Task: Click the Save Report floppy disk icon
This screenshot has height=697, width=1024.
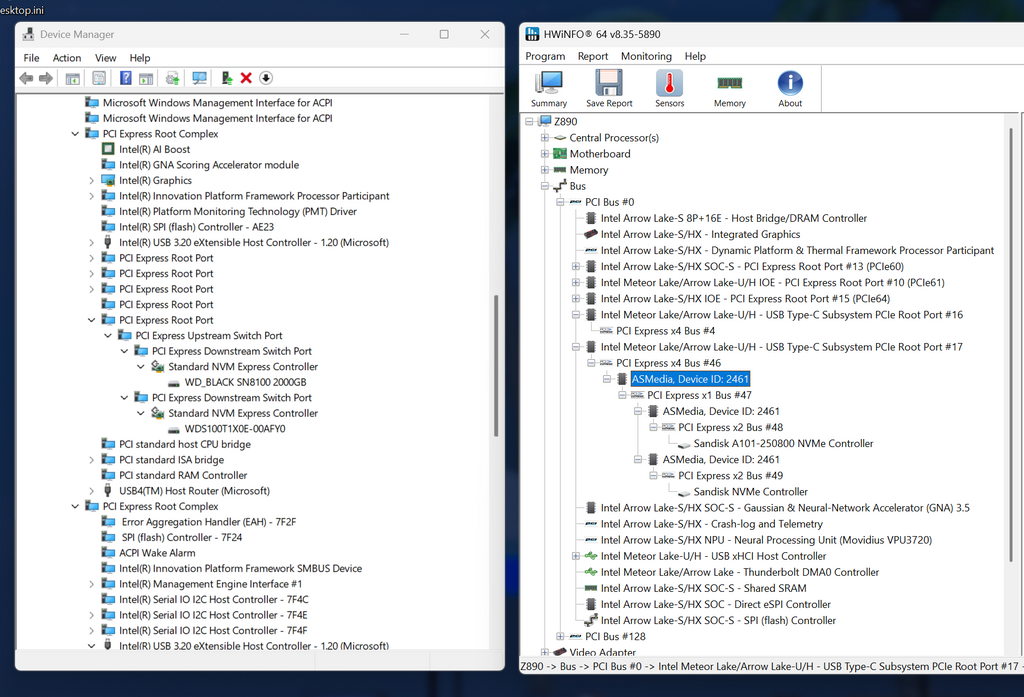Action: (x=609, y=89)
